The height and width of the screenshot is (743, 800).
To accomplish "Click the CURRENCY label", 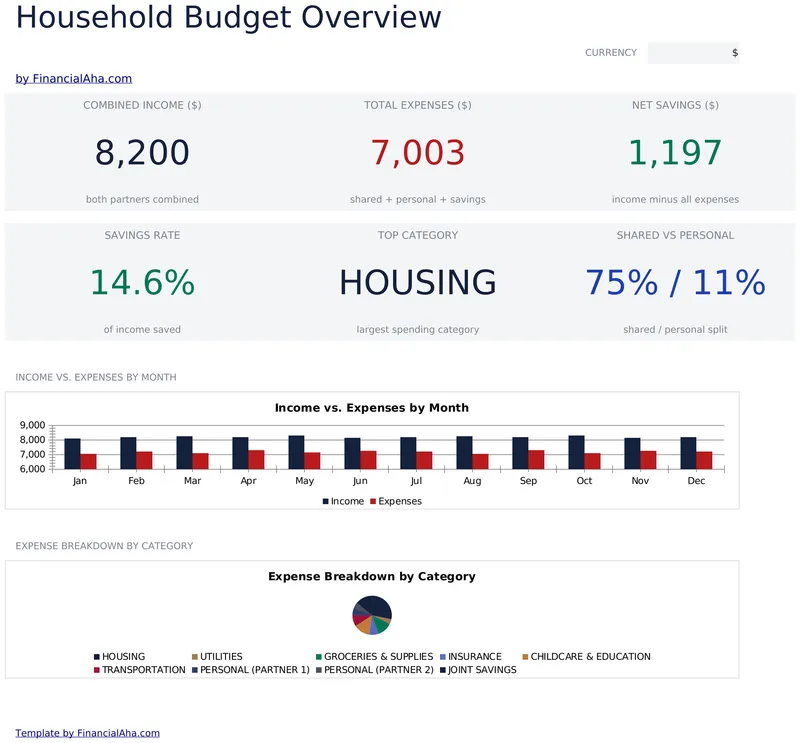I will (x=611, y=53).
